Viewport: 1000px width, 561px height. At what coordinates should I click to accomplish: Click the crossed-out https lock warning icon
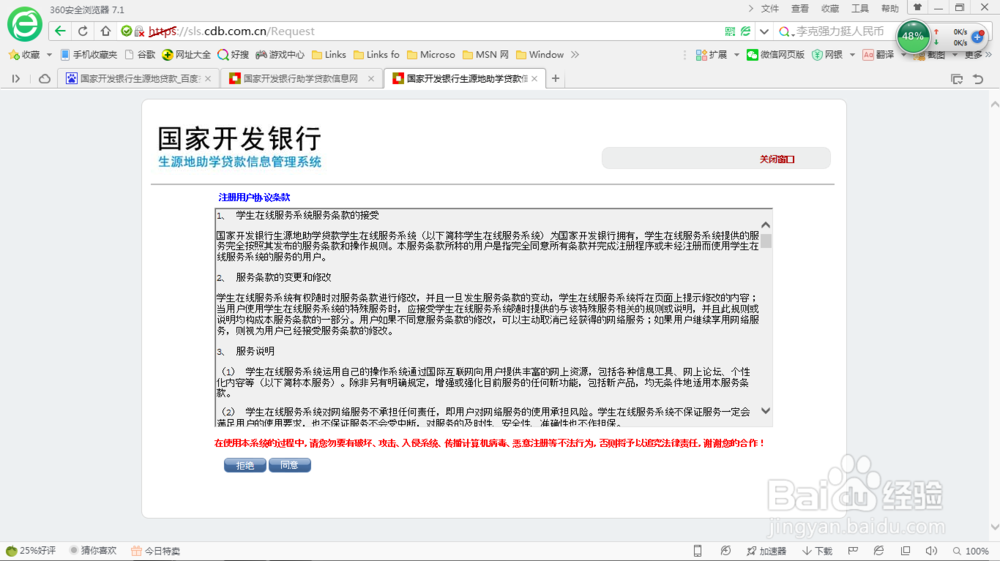click(x=139, y=31)
